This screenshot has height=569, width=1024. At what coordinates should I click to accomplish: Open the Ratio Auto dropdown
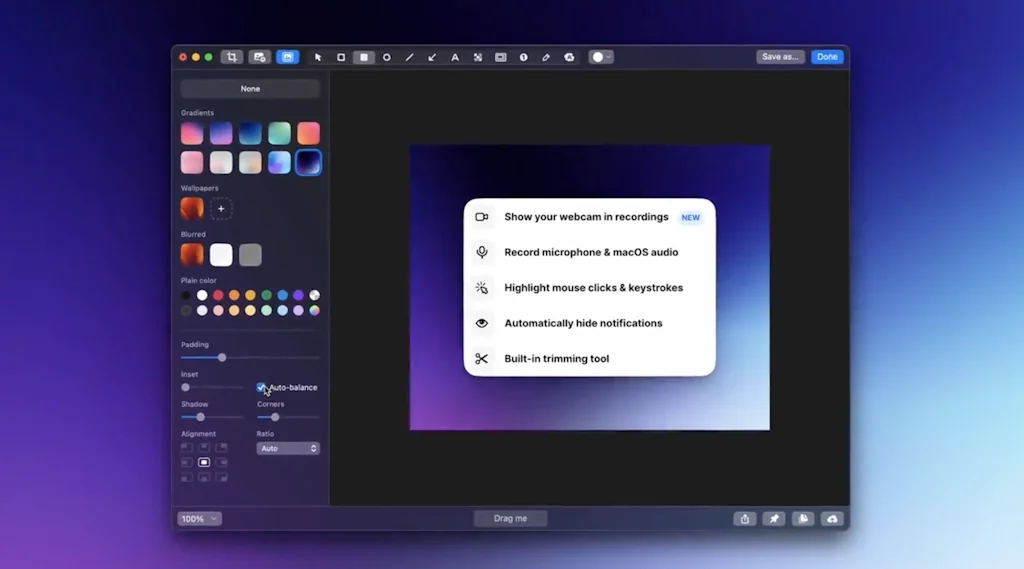(x=288, y=448)
